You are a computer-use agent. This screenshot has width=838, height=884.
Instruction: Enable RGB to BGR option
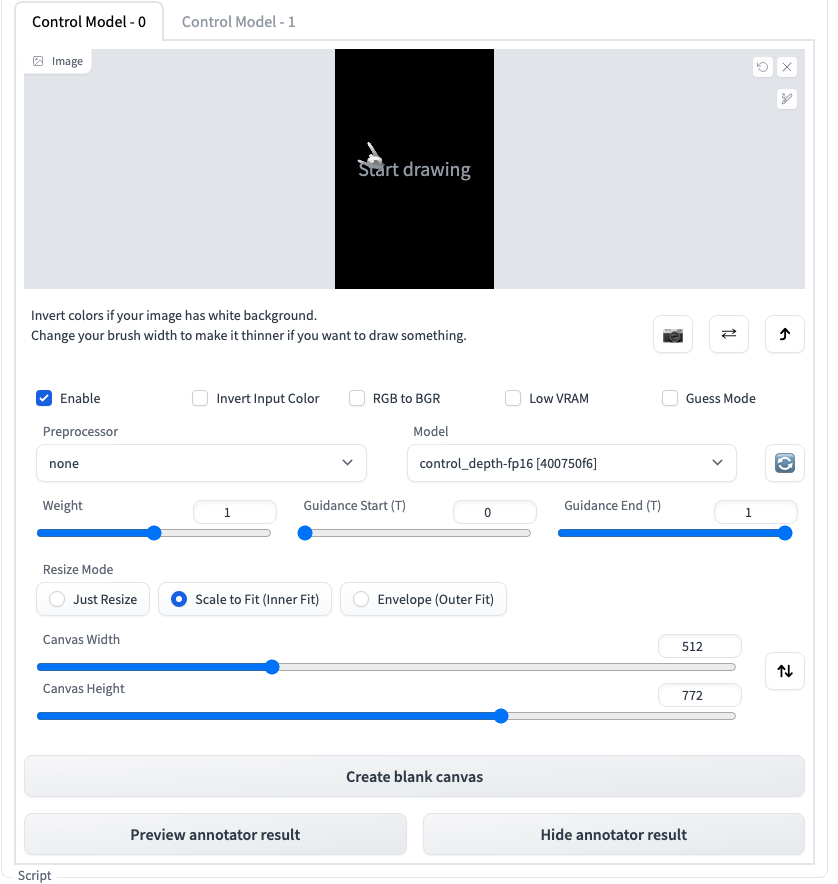point(357,398)
